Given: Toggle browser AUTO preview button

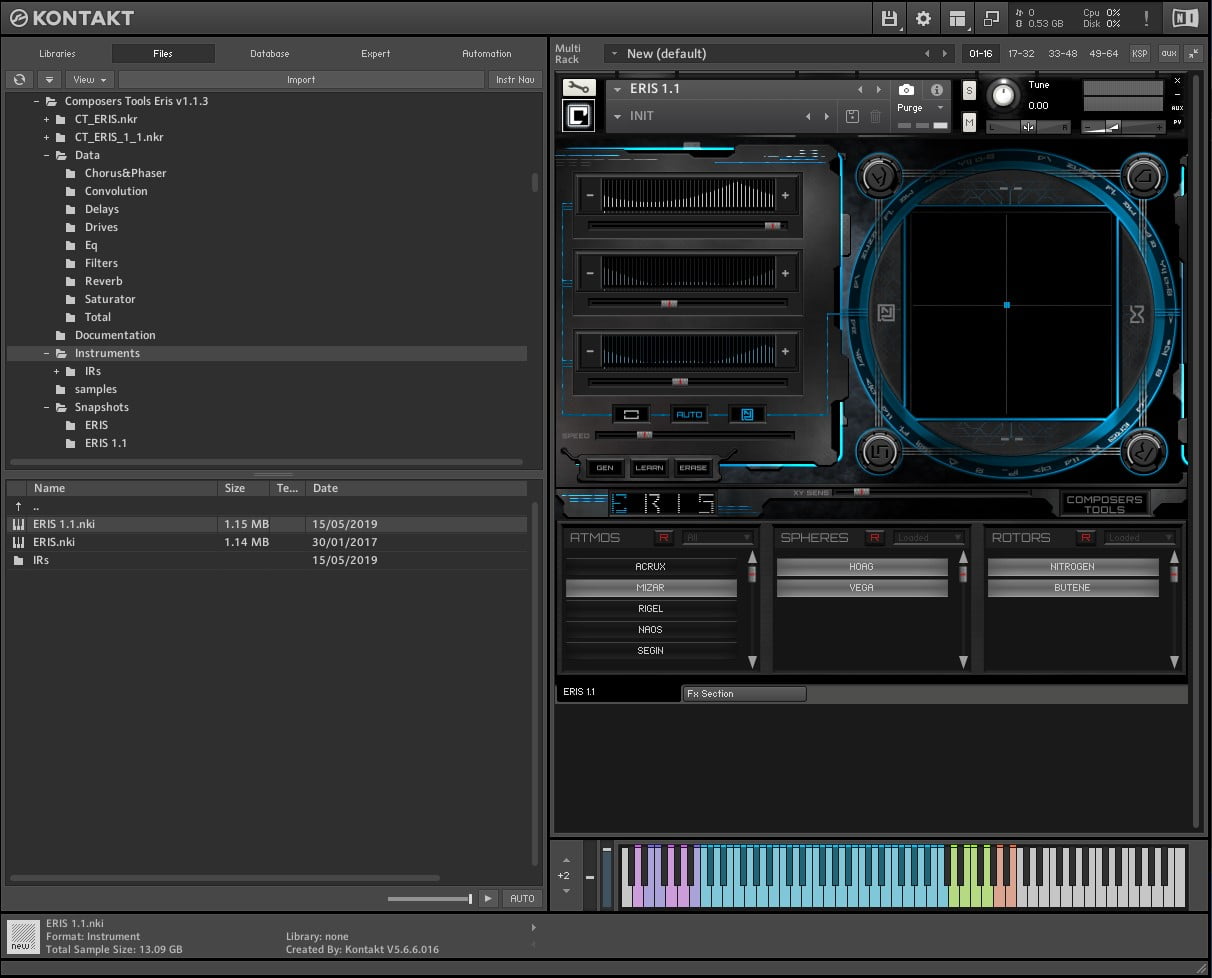Looking at the screenshot, I should (x=522, y=898).
